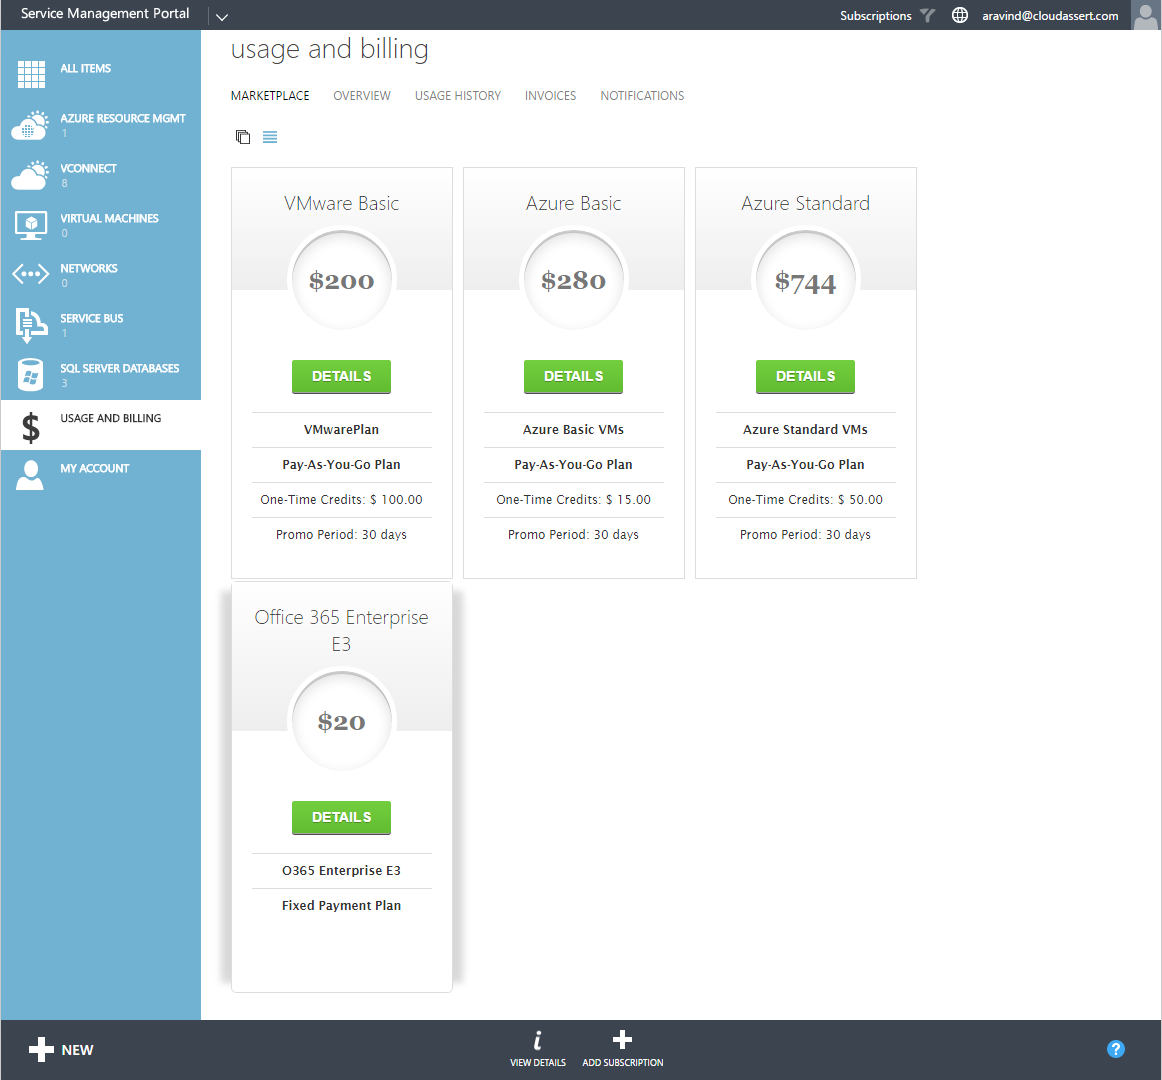Open the SQL Server Databases icon

tap(30, 374)
